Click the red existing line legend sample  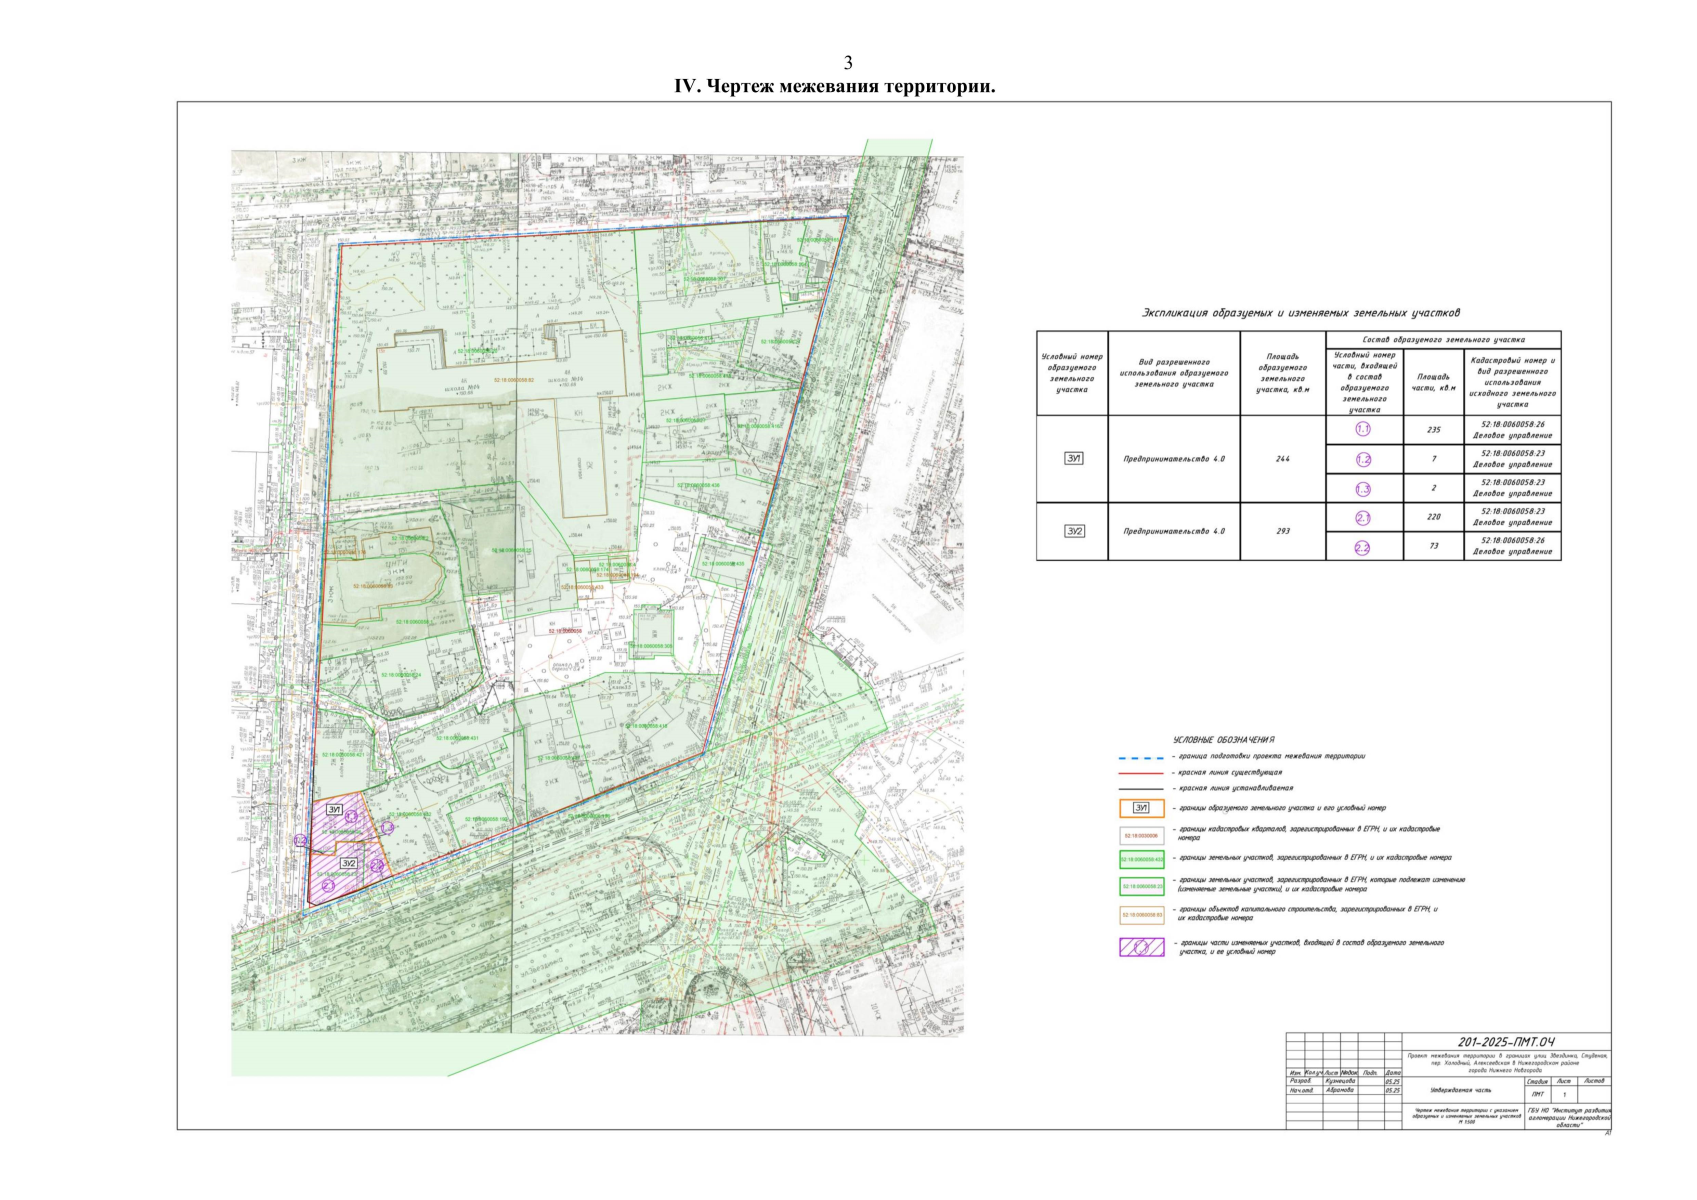[1141, 773]
